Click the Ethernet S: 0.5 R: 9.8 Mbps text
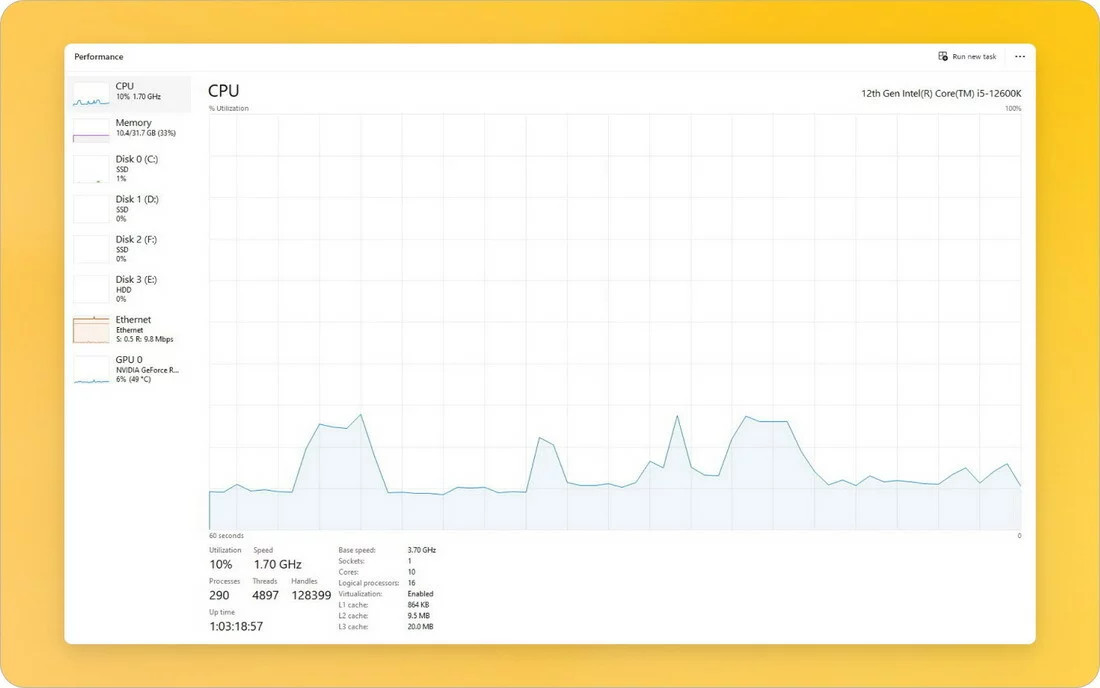 145,339
